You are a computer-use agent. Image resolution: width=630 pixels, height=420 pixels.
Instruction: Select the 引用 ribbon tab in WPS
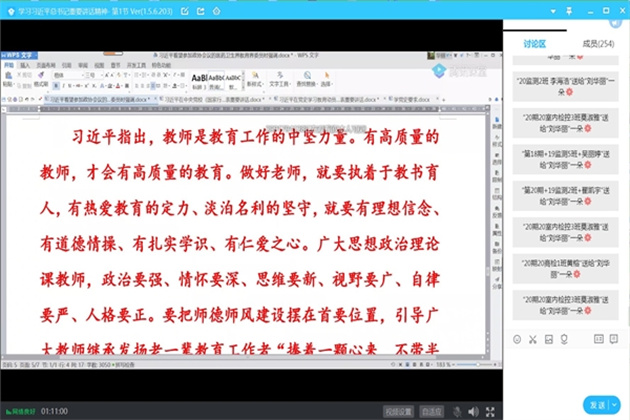click(x=67, y=65)
